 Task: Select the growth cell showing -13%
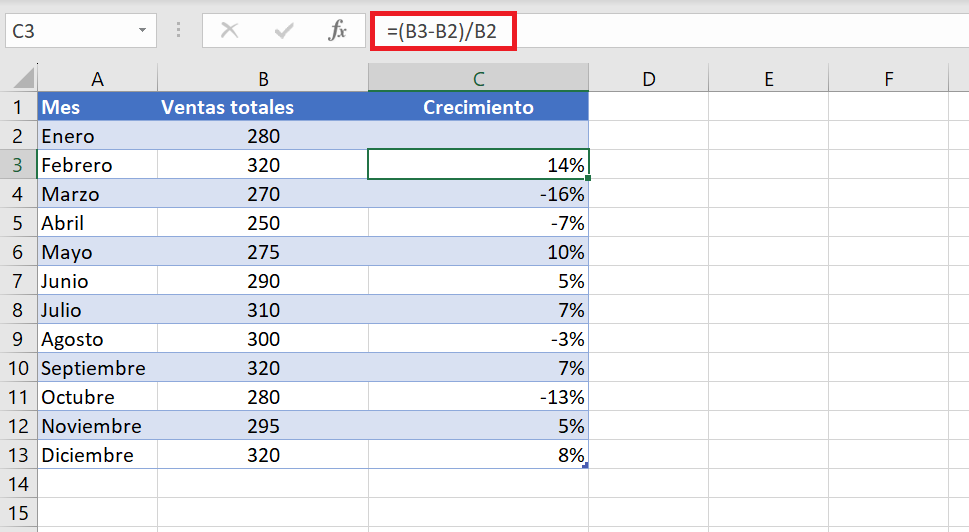point(478,397)
